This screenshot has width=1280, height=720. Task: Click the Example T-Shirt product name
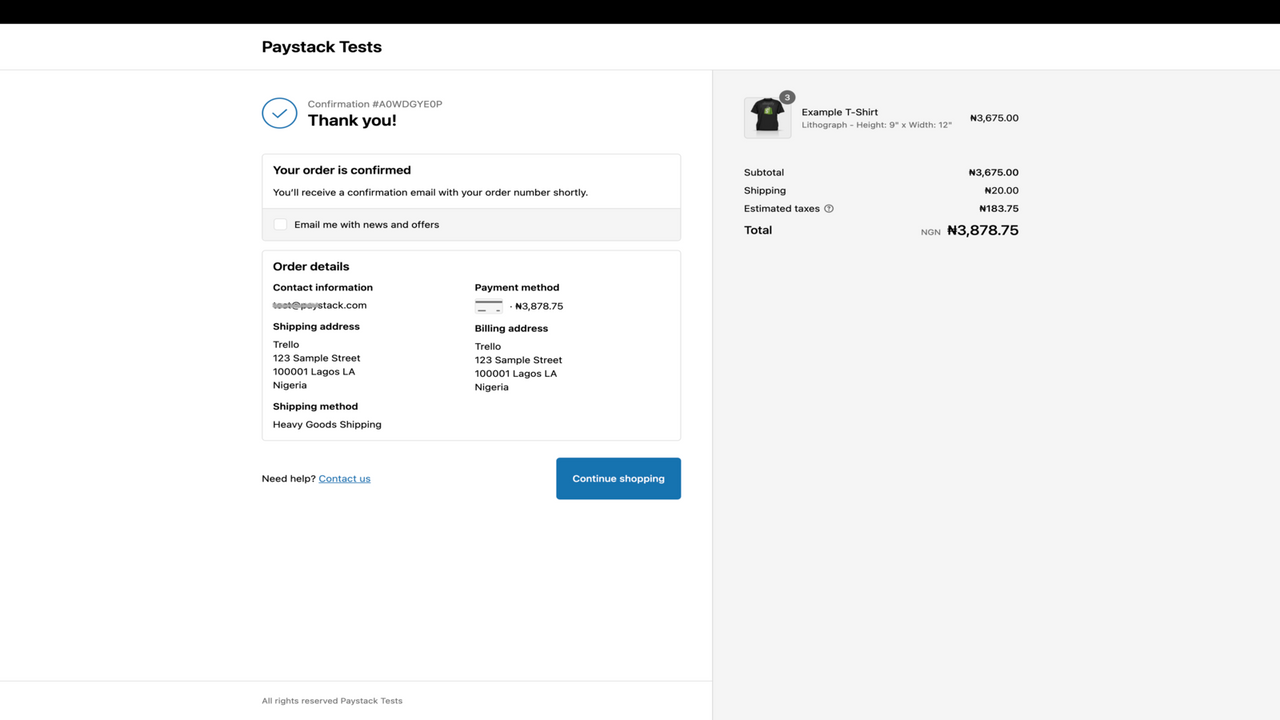pyautogui.click(x=840, y=113)
